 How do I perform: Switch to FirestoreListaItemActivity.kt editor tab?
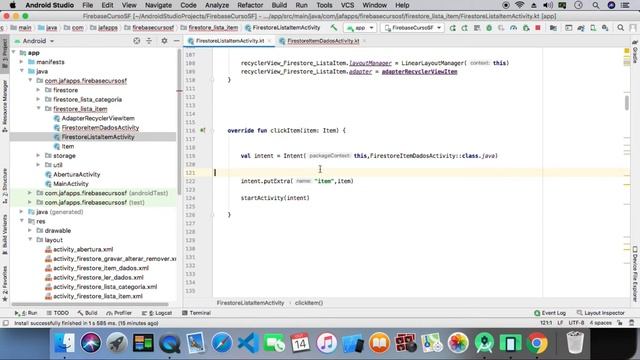point(230,41)
